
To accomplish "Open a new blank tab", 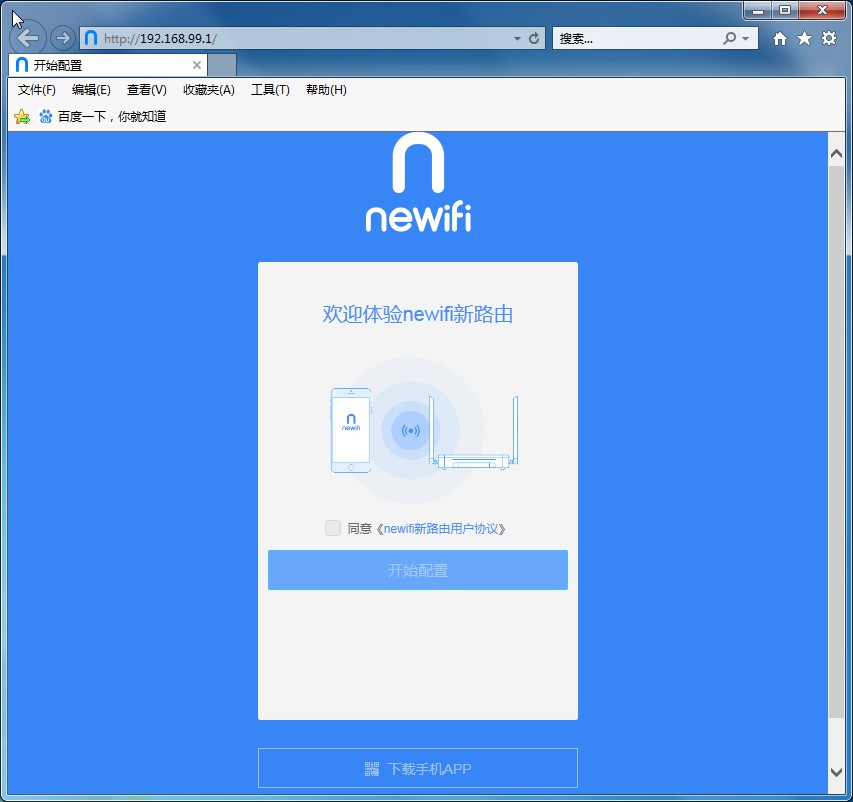I will pyautogui.click(x=222, y=65).
